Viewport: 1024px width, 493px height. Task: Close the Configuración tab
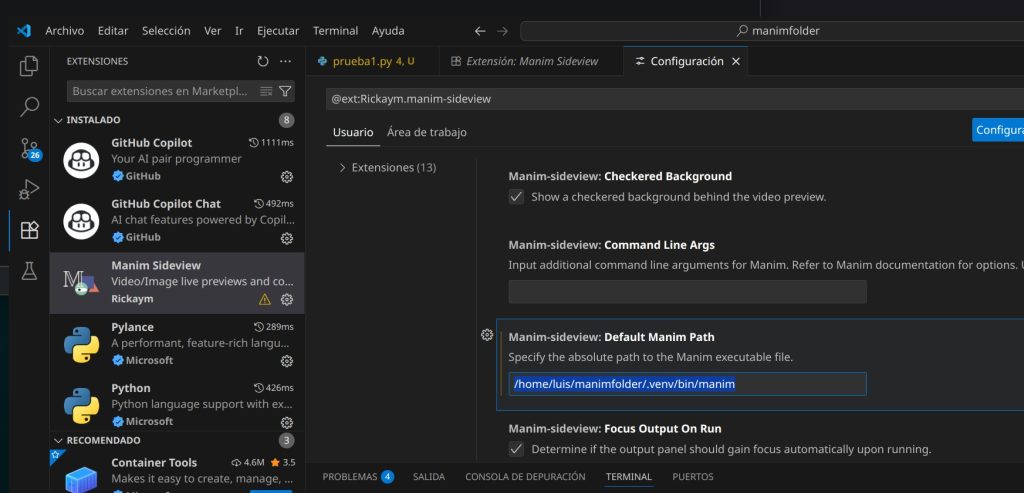pos(736,61)
